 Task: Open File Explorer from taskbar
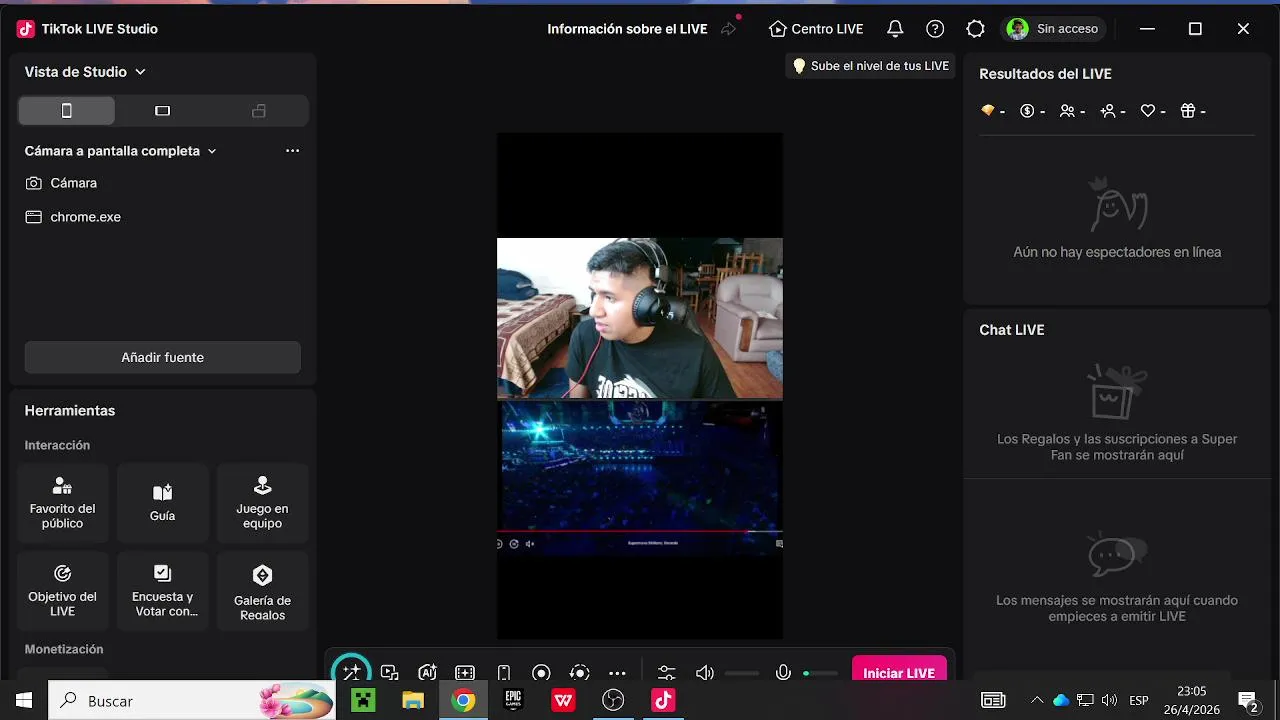413,701
